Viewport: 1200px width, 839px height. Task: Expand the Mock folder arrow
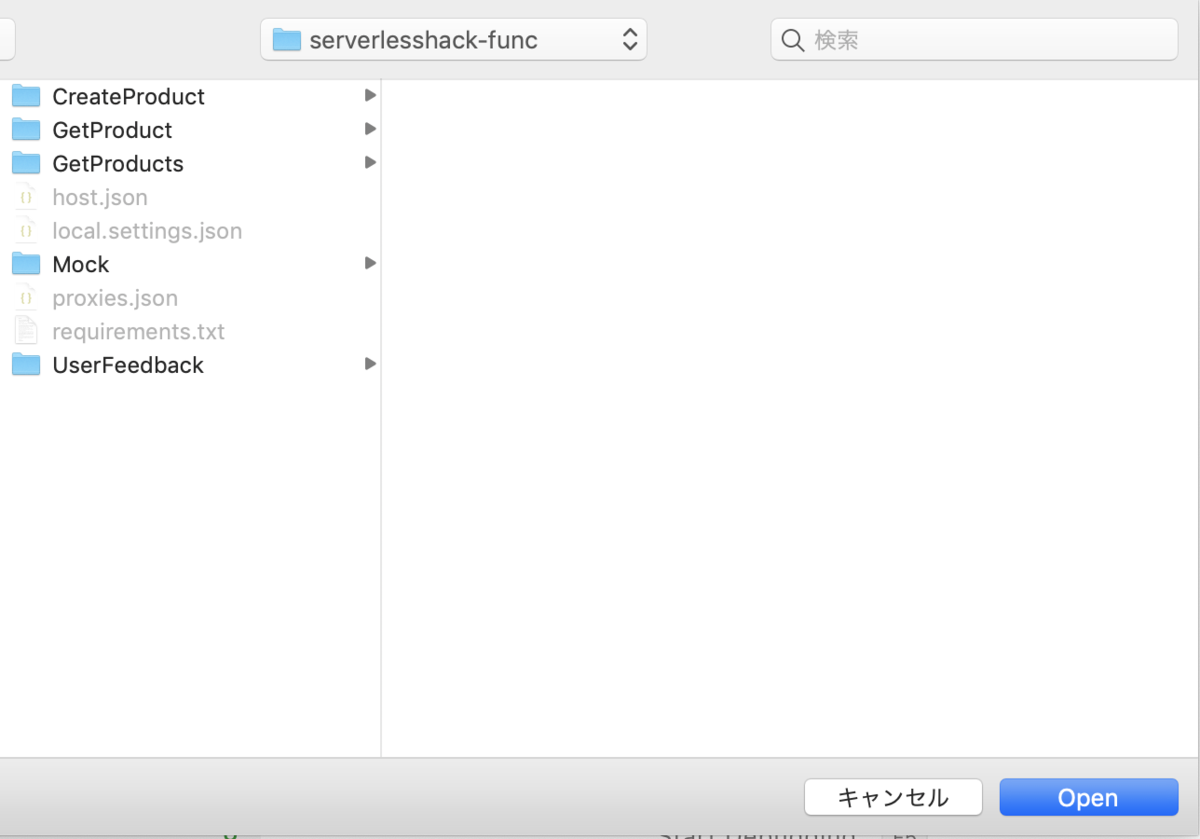click(x=370, y=264)
